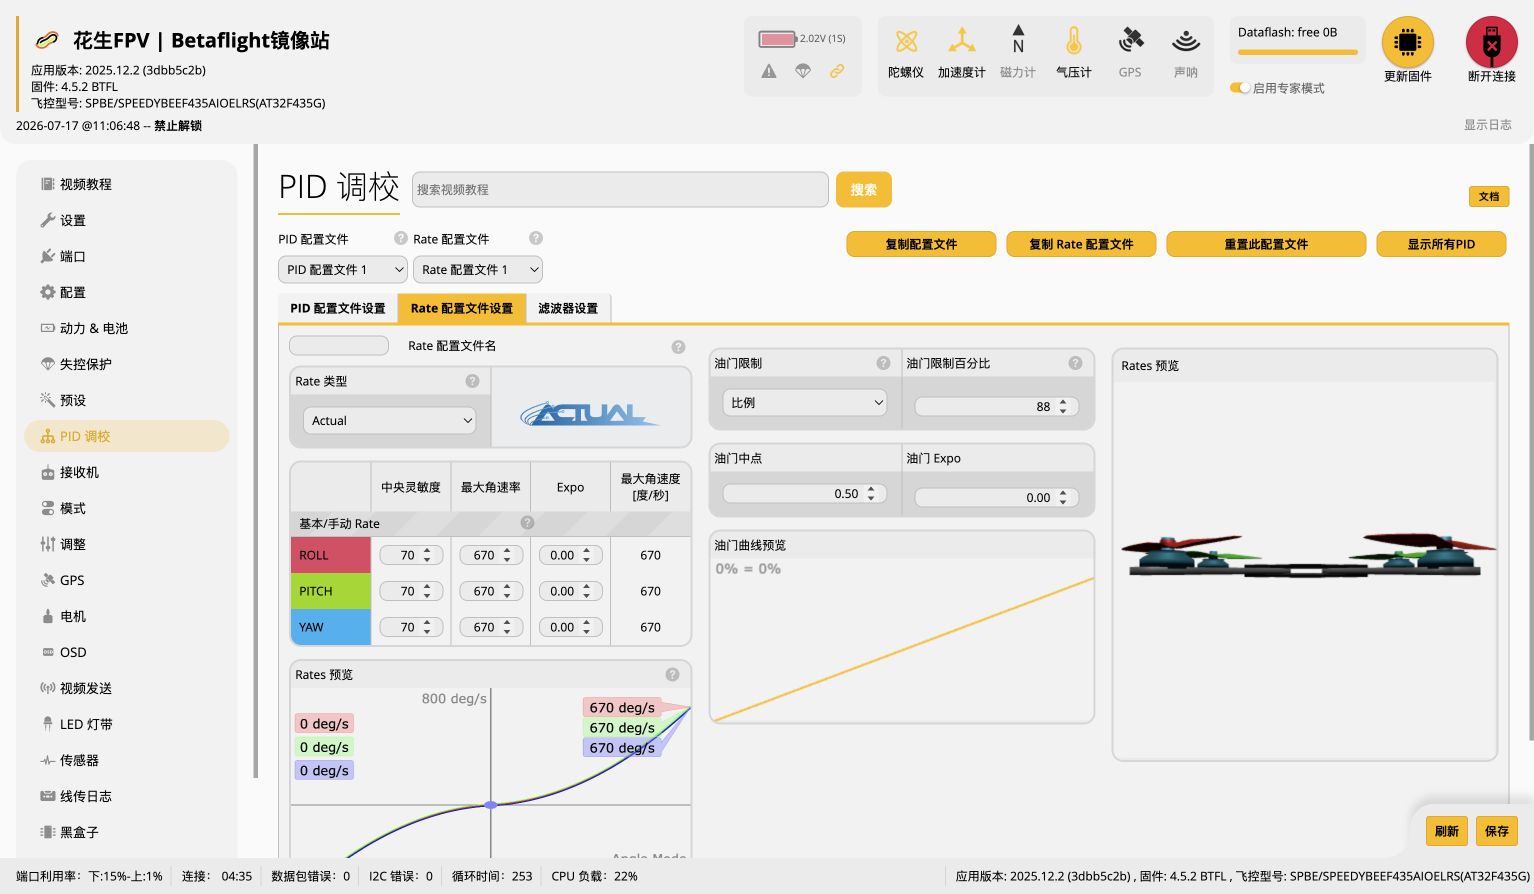This screenshot has width=1534, height=894.
Task: Click the disconnect (断开连接) USB icon
Action: [x=1491, y=42]
